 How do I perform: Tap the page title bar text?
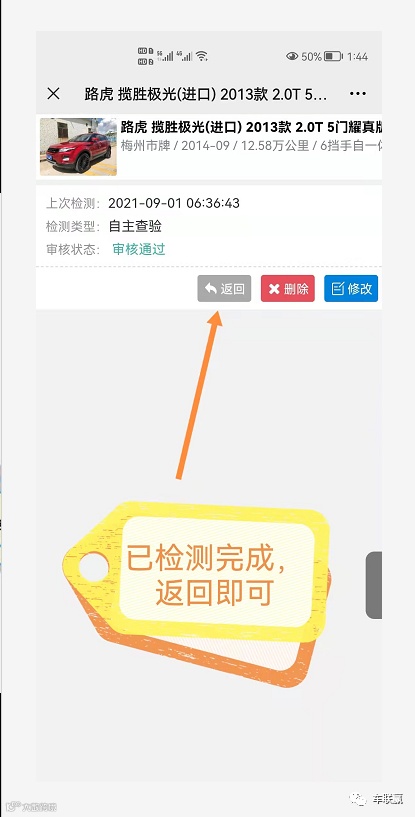(x=206, y=94)
